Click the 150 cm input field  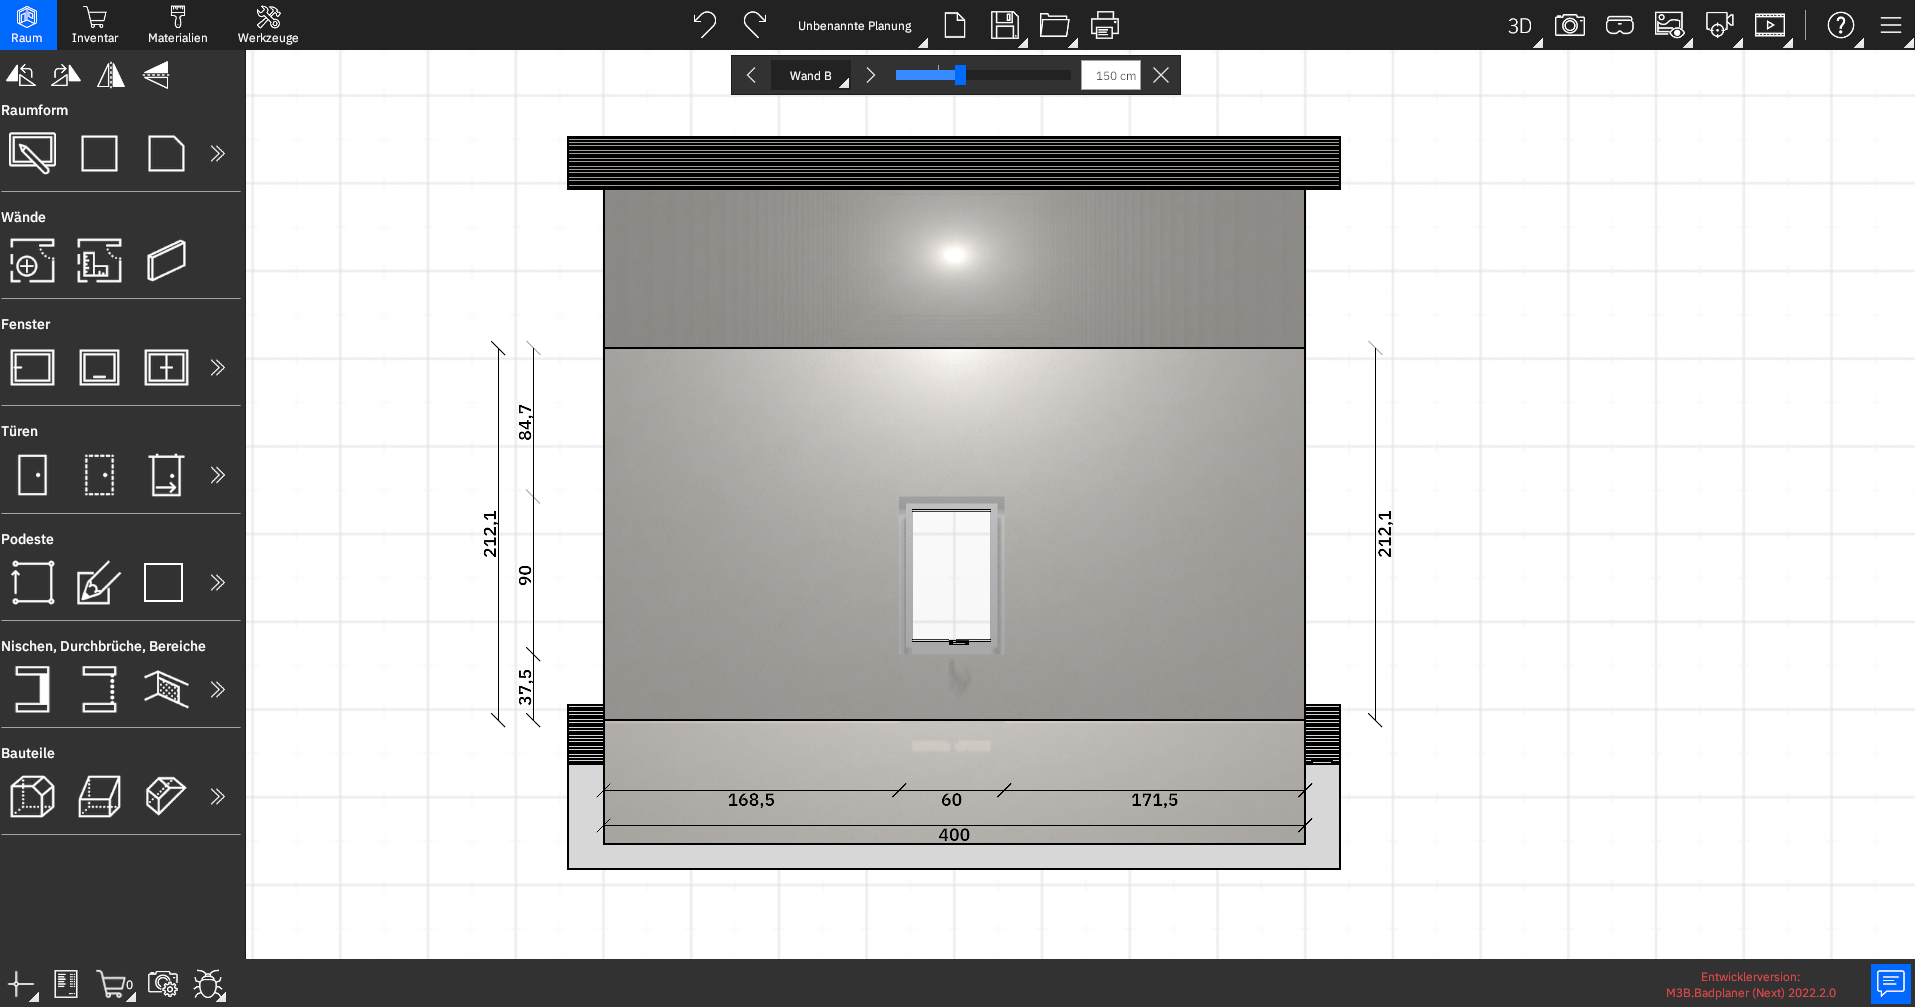tap(1111, 75)
